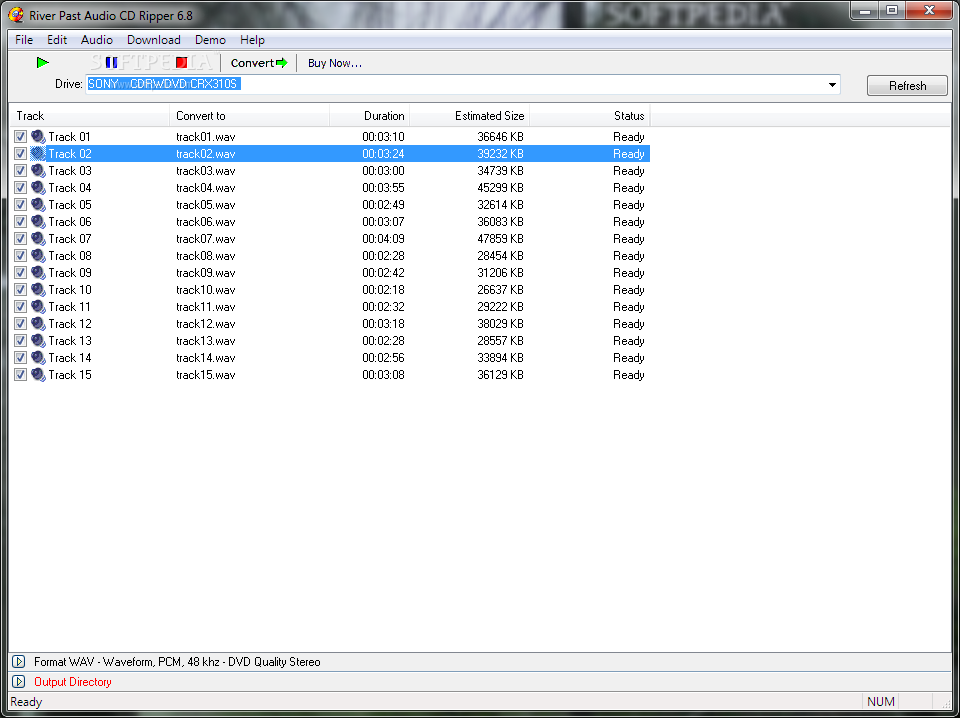Uncheck the Track 04 checkbox
This screenshot has width=960, height=718.
(20, 188)
